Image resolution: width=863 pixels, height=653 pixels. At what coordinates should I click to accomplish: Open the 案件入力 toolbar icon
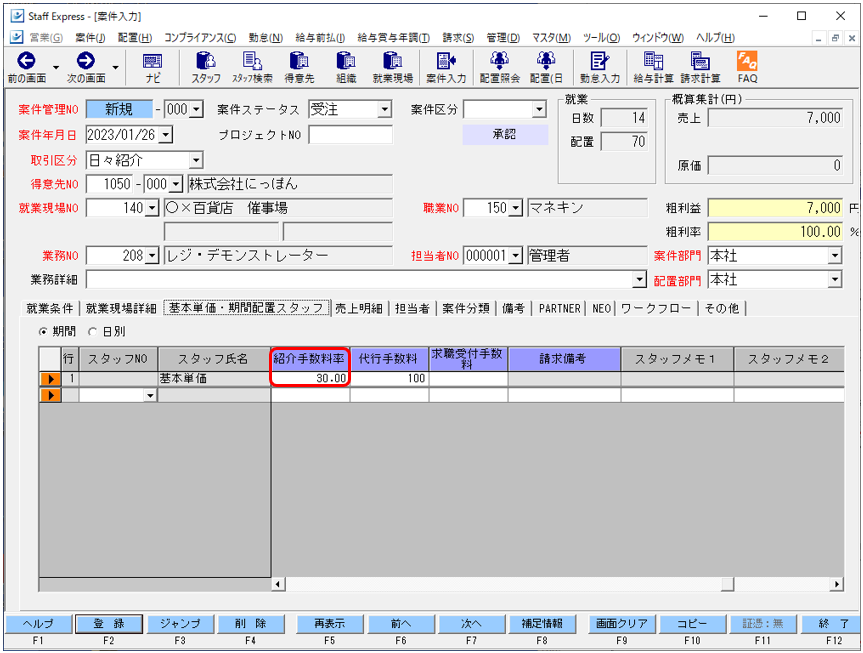click(x=446, y=61)
